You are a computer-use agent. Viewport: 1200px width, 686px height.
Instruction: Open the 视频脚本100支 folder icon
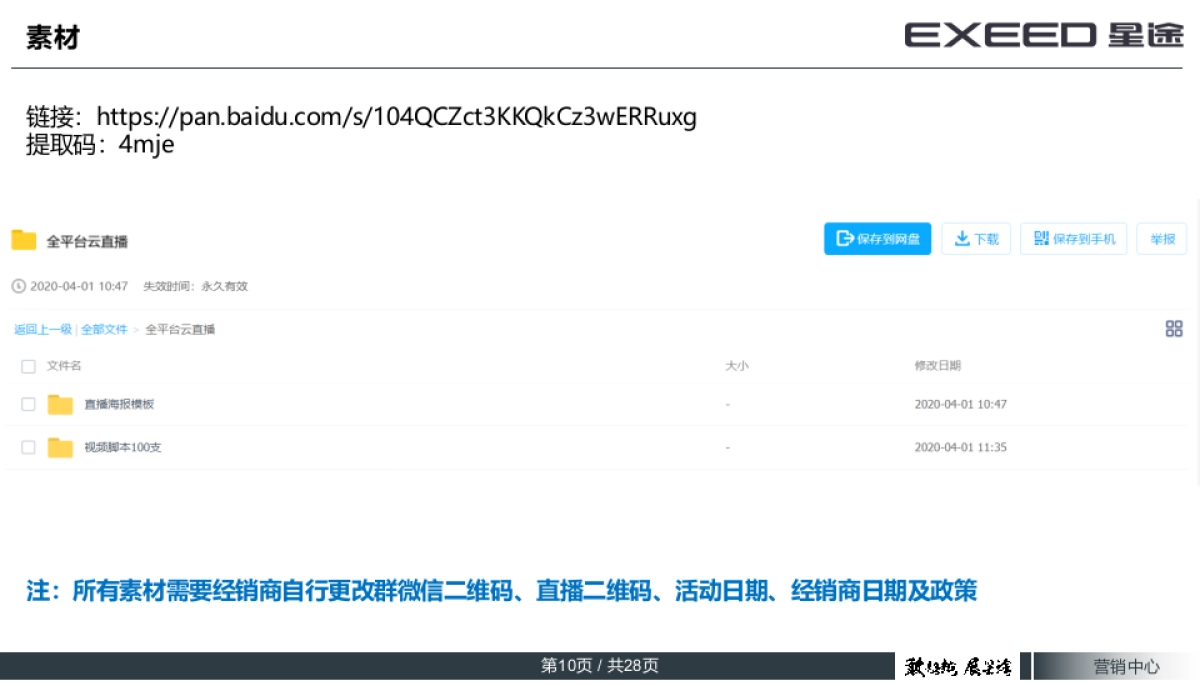[x=60, y=447]
